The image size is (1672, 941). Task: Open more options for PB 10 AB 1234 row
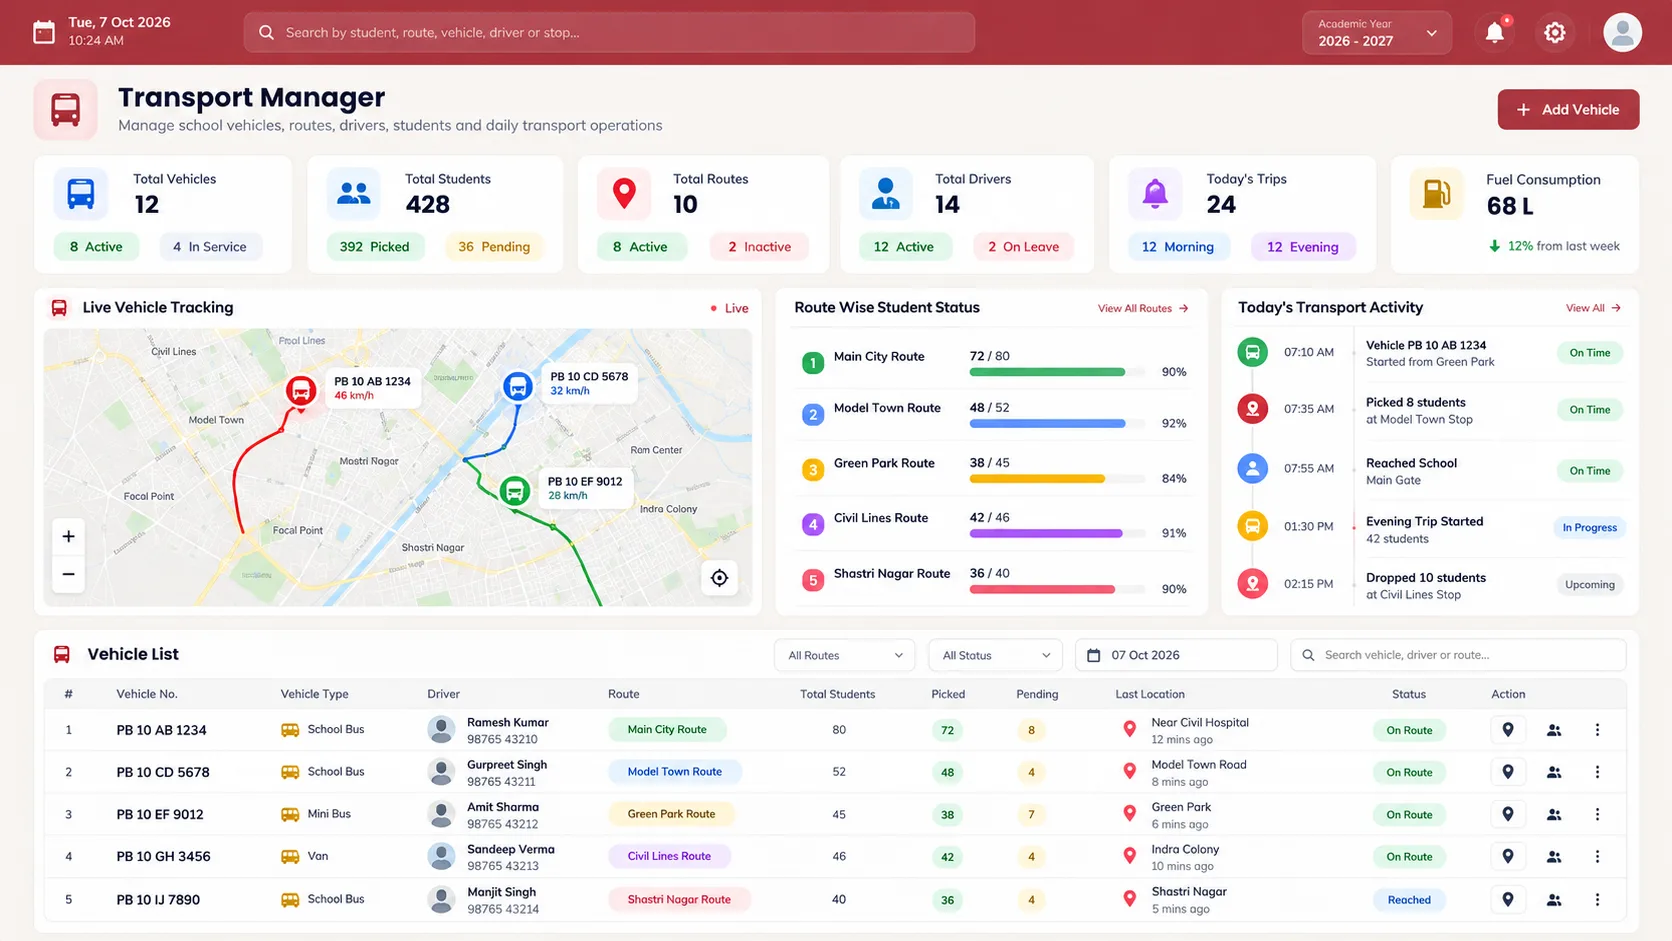[1597, 730]
